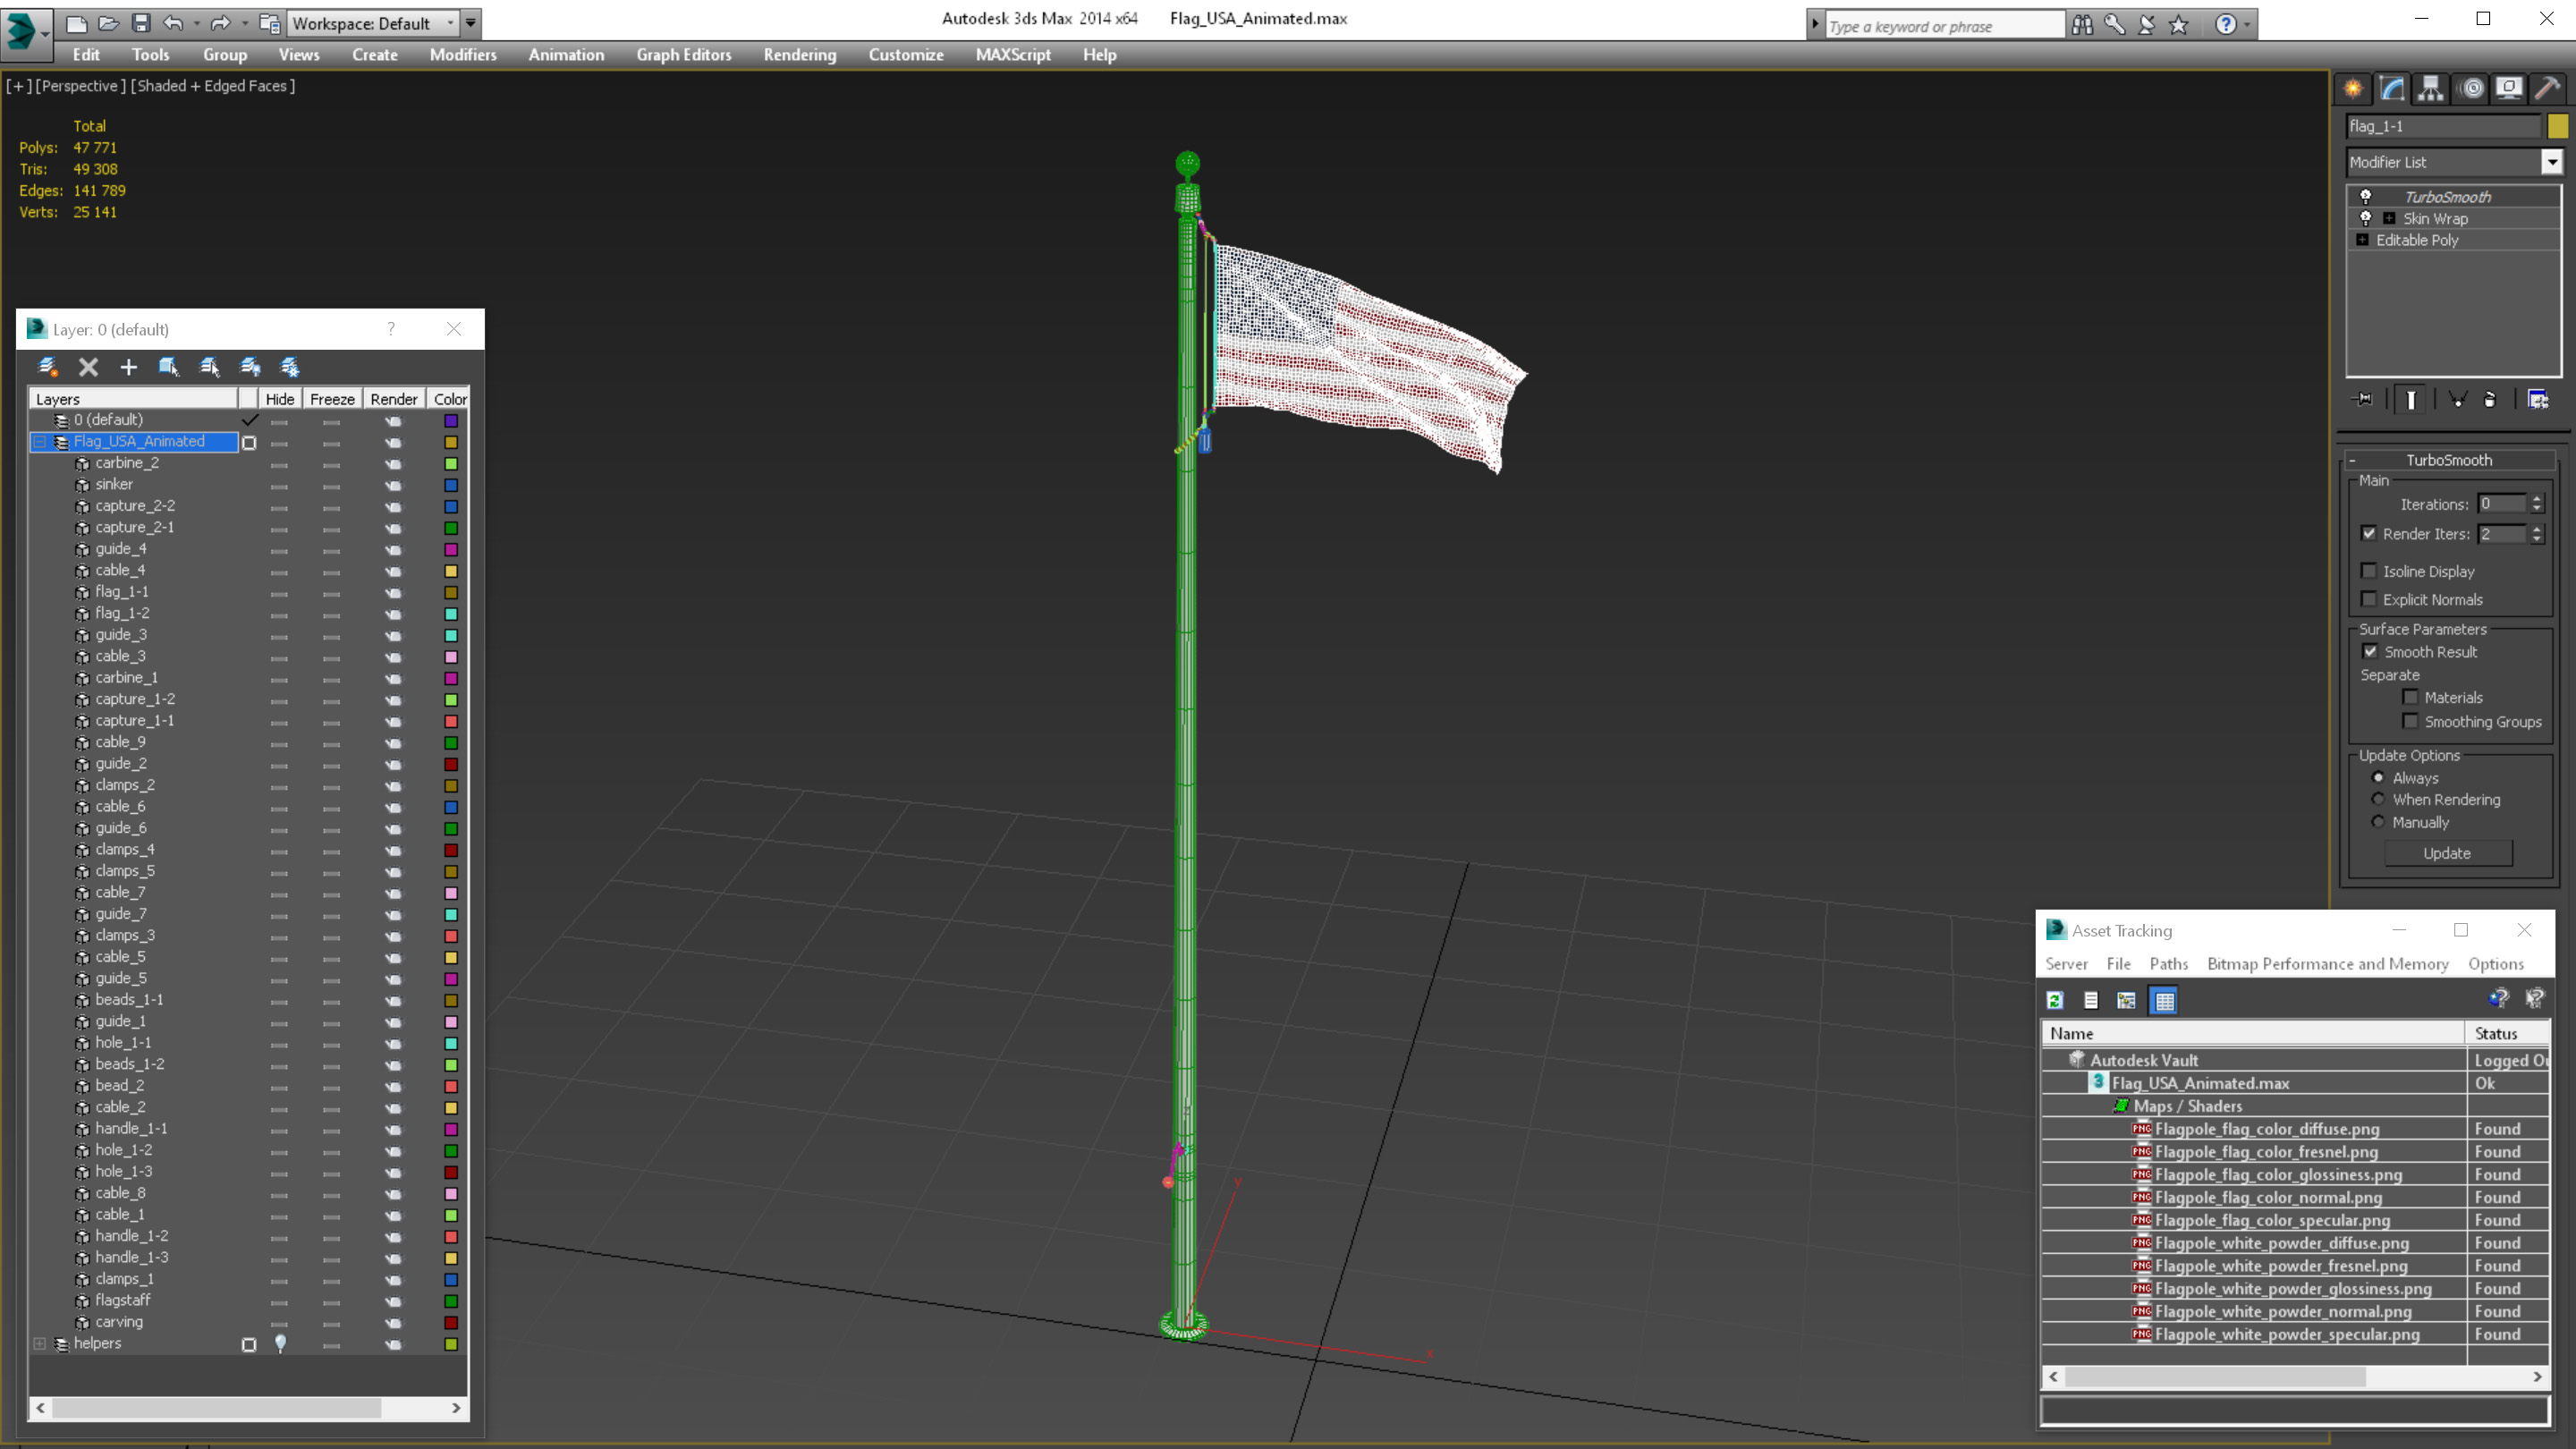Click Shaded + Edged Faces viewport label
The image size is (2576, 1449).
(x=214, y=86)
